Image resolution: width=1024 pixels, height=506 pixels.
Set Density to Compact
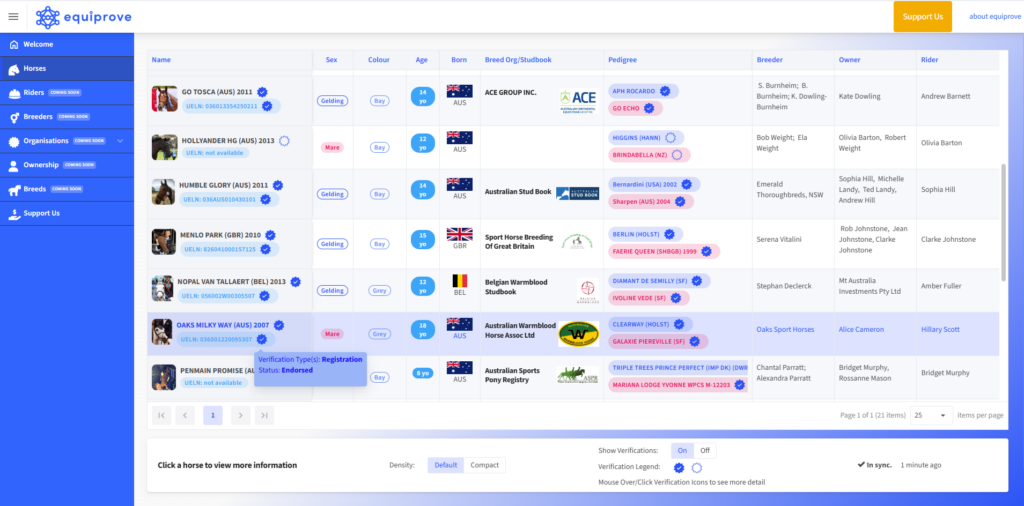485,465
